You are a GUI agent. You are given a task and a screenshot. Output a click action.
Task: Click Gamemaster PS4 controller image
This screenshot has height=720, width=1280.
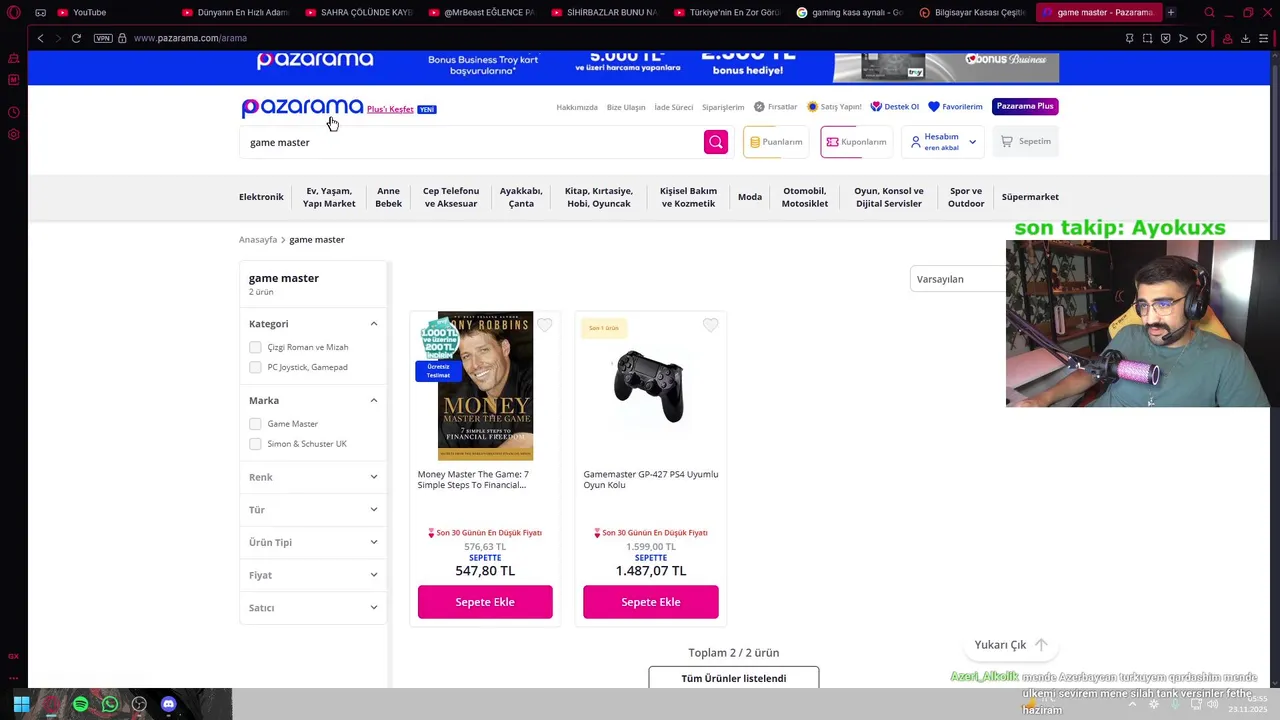pyautogui.click(x=650, y=386)
